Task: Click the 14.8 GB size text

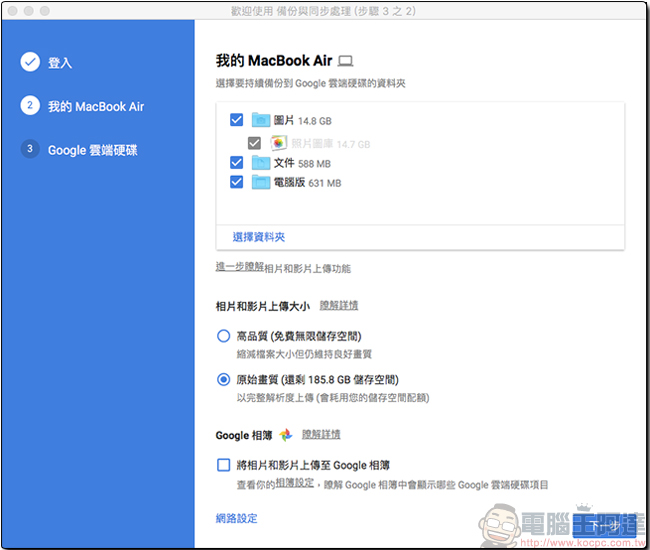Action: point(315,121)
